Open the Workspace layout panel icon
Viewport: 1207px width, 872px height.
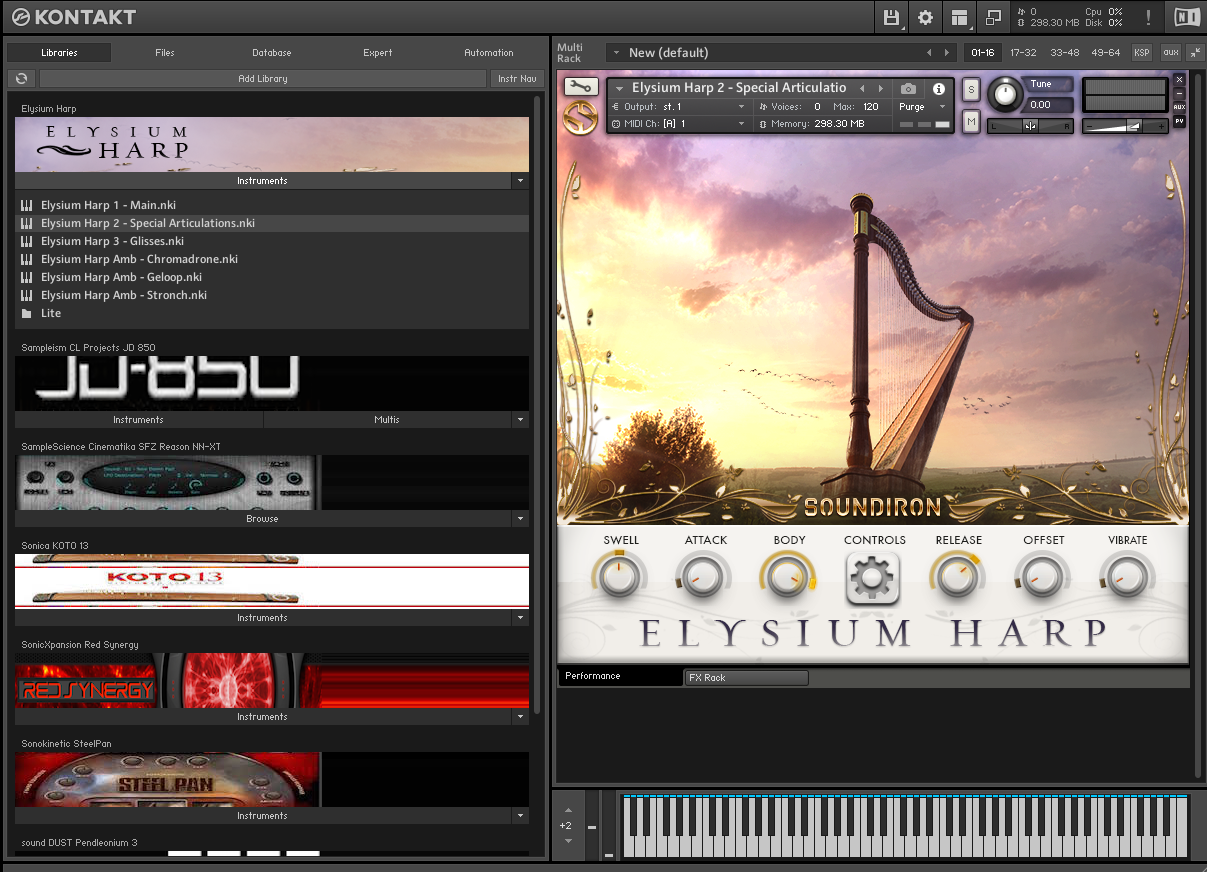[x=959, y=17]
